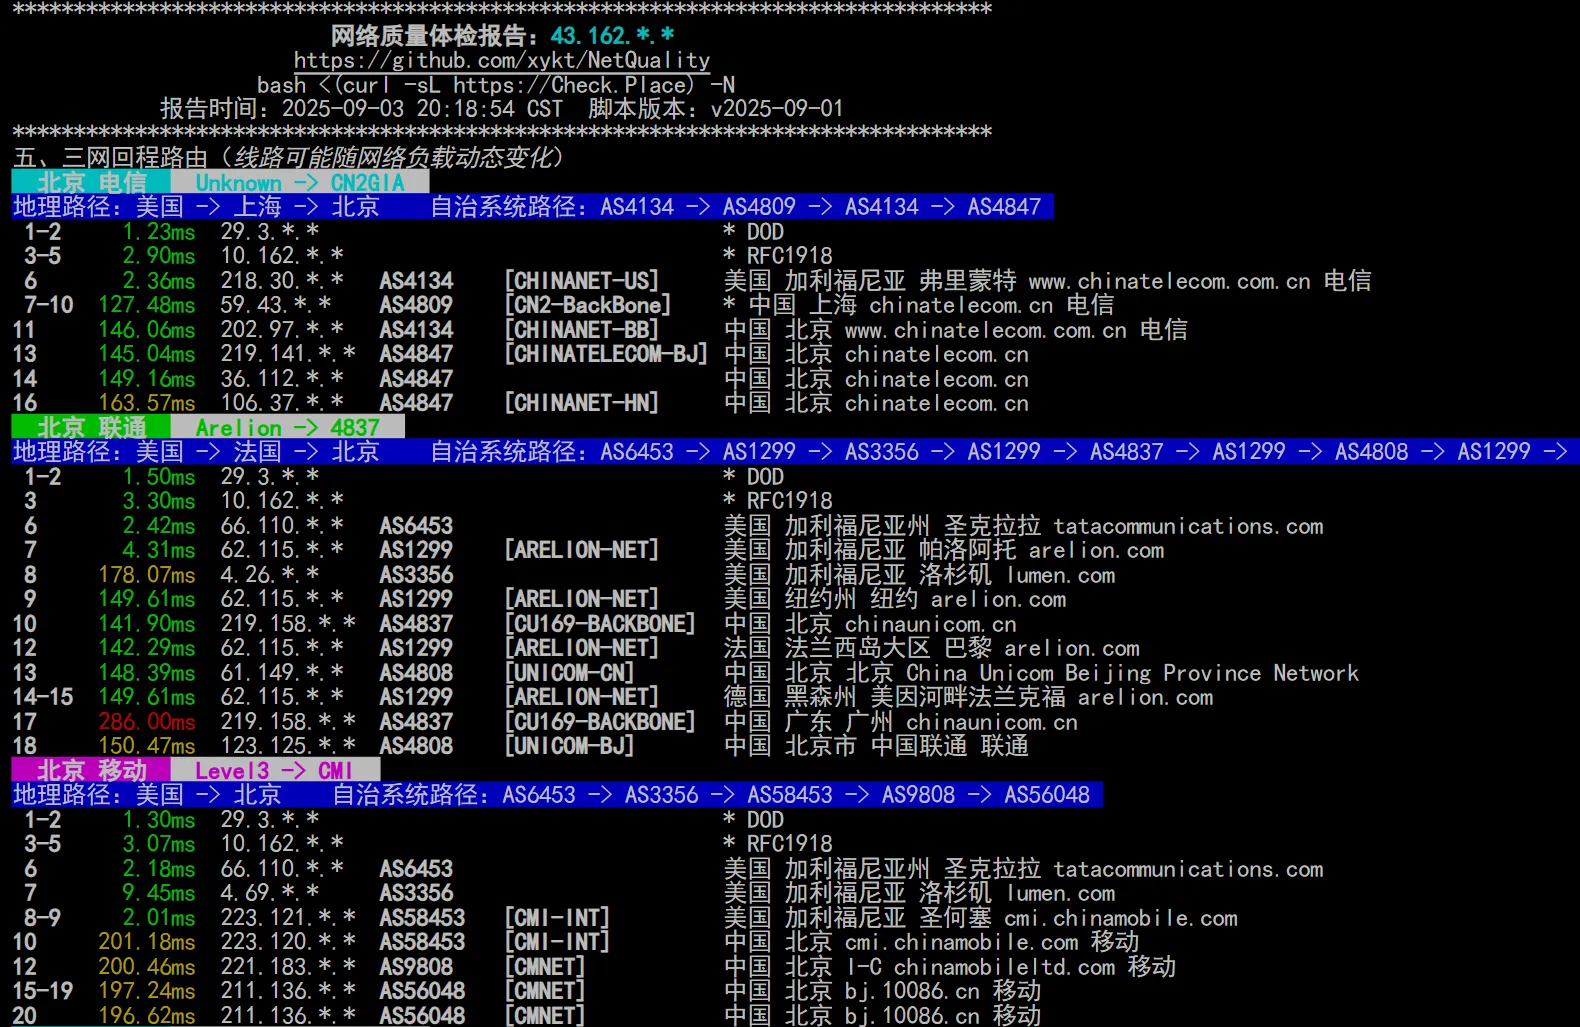Click the 178.07ms latency value
The width and height of the screenshot is (1580, 1027).
[x=147, y=575]
